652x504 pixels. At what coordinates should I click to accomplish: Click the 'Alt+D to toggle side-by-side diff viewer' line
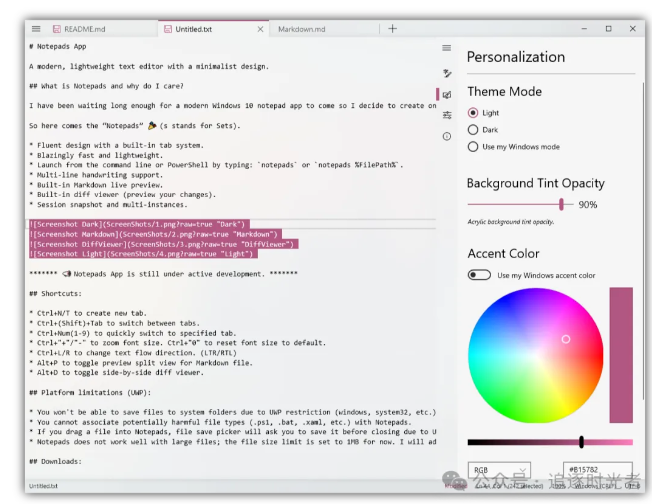117,373
